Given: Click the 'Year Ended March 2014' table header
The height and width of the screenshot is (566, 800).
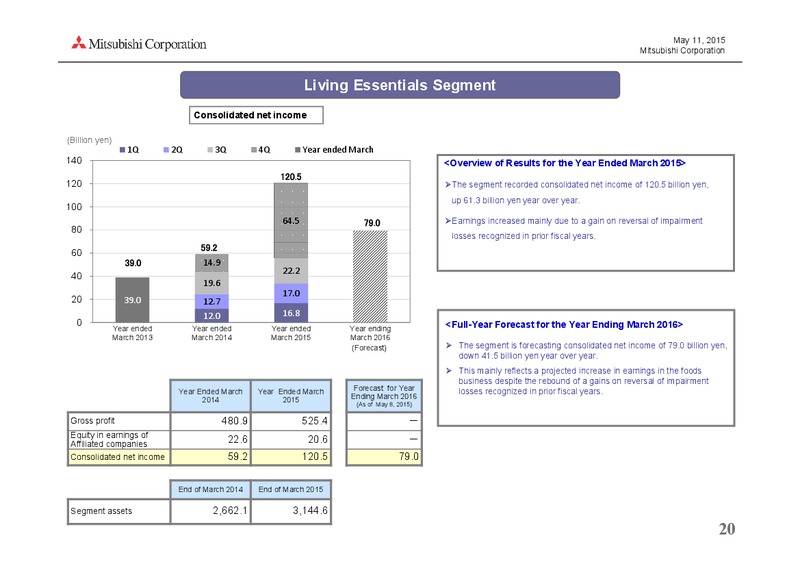Looking at the screenshot, I should click(210, 396).
